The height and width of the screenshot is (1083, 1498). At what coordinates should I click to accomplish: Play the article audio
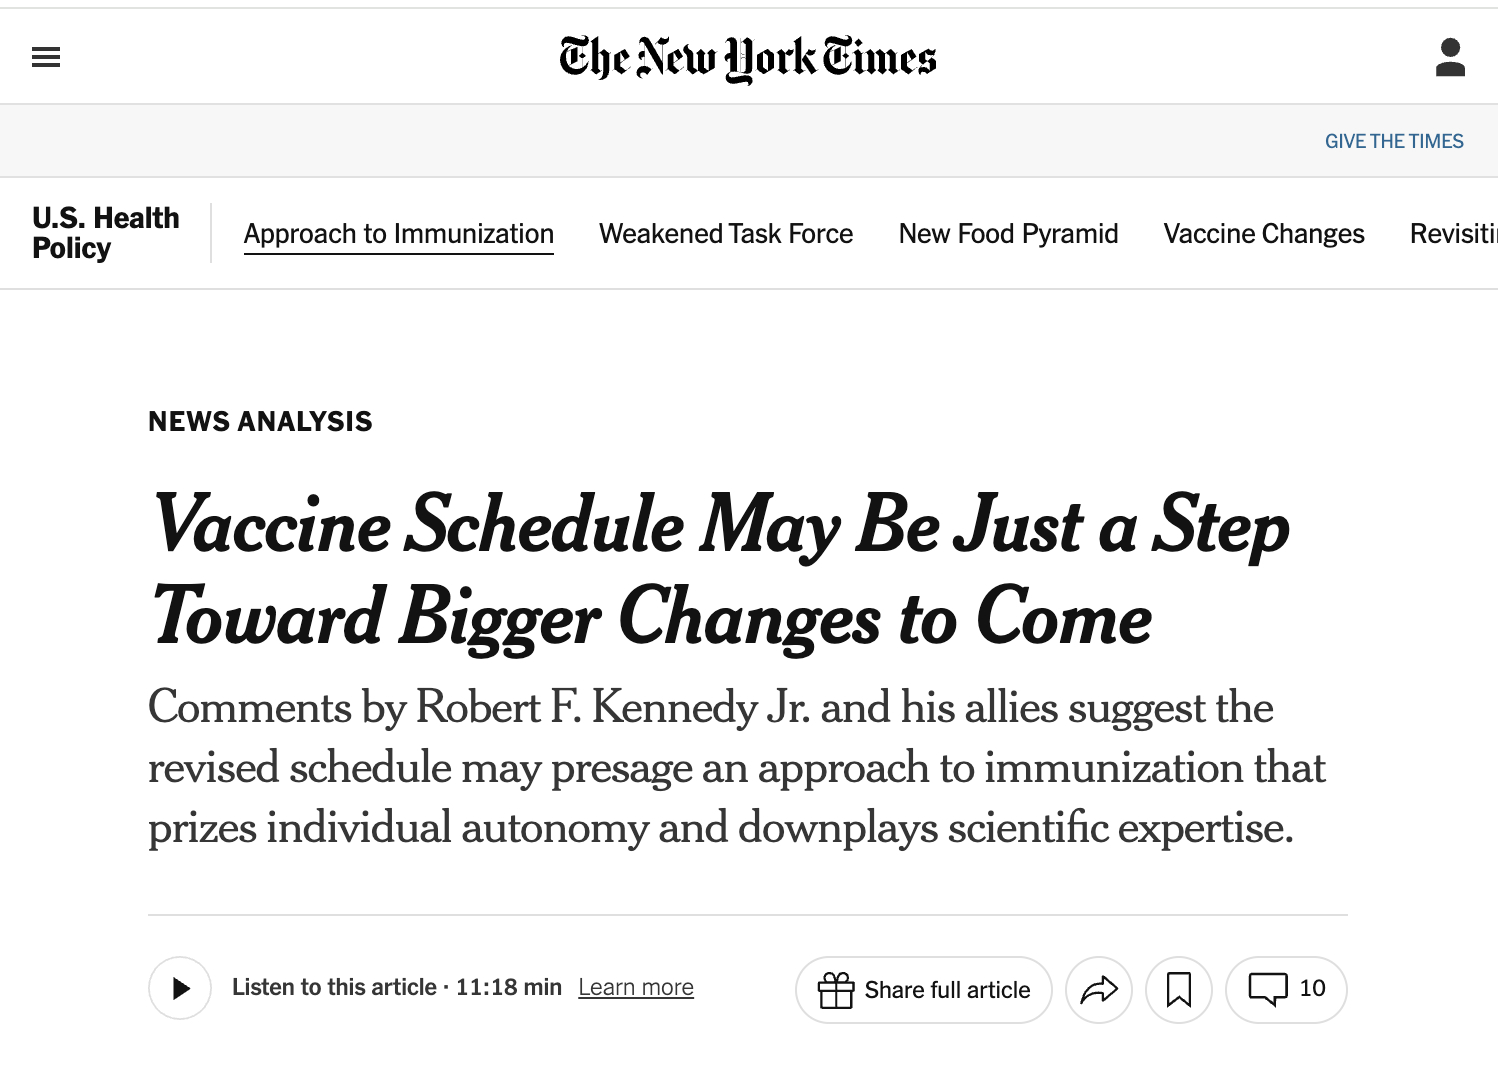click(x=180, y=988)
